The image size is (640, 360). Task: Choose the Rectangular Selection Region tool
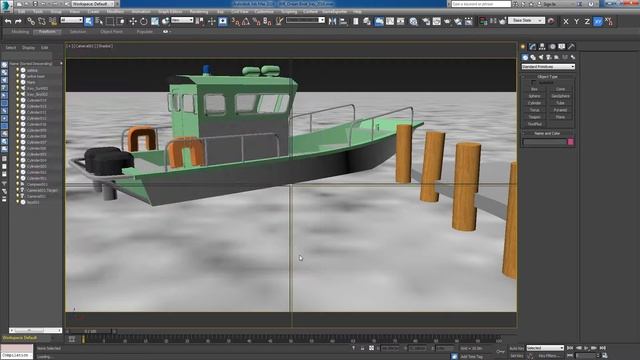[x=110, y=21]
